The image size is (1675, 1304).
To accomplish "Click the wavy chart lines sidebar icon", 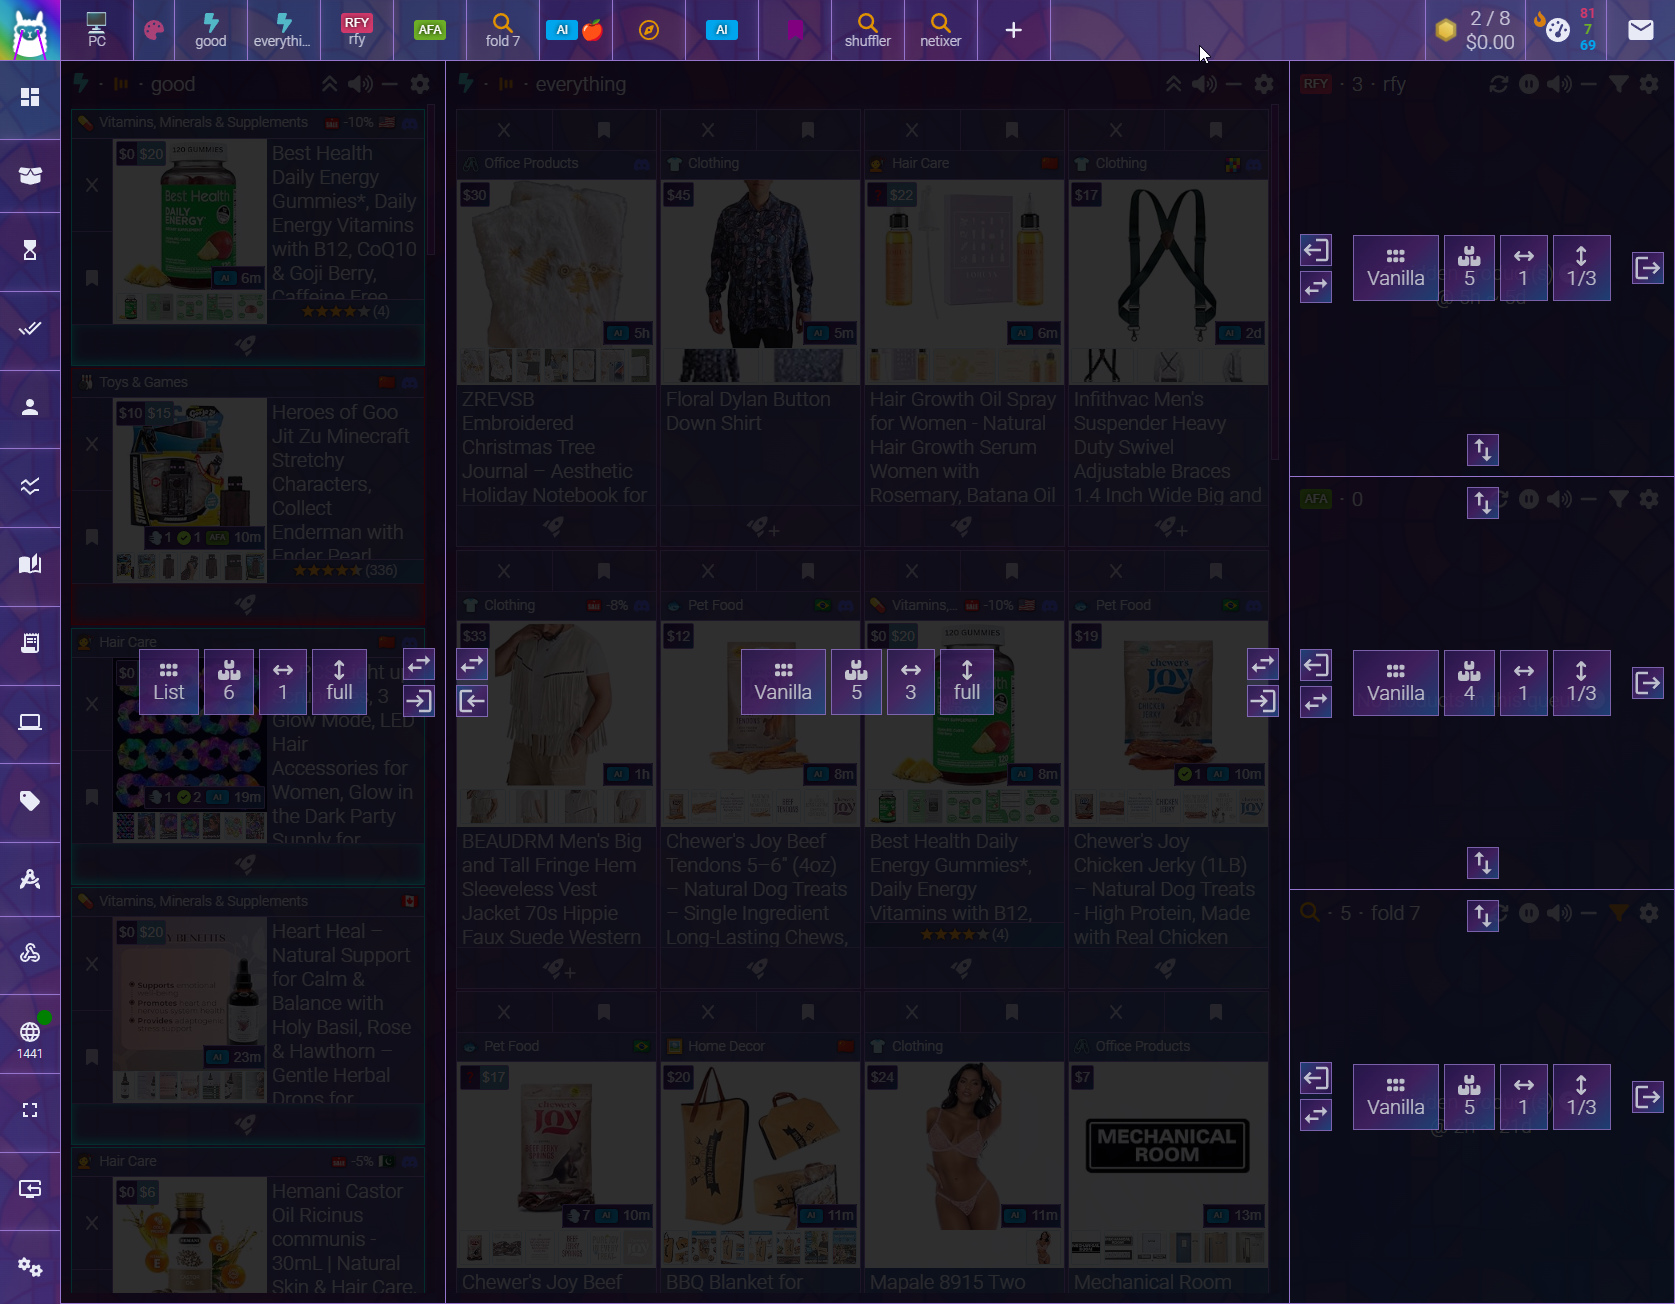I will click(x=30, y=486).
